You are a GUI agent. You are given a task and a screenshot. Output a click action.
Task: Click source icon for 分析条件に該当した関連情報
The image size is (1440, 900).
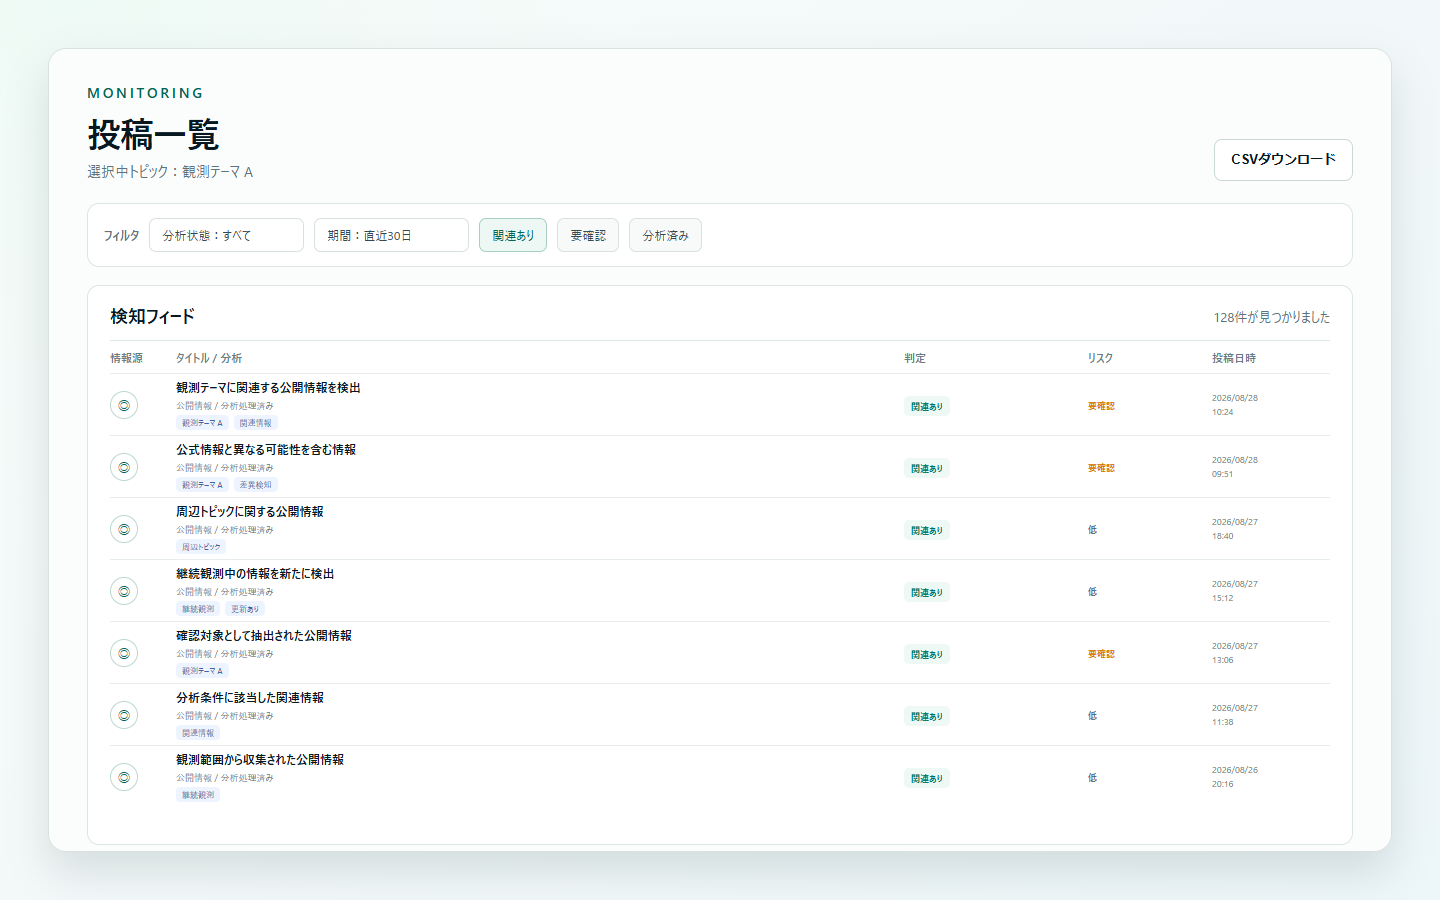click(124, 715)
